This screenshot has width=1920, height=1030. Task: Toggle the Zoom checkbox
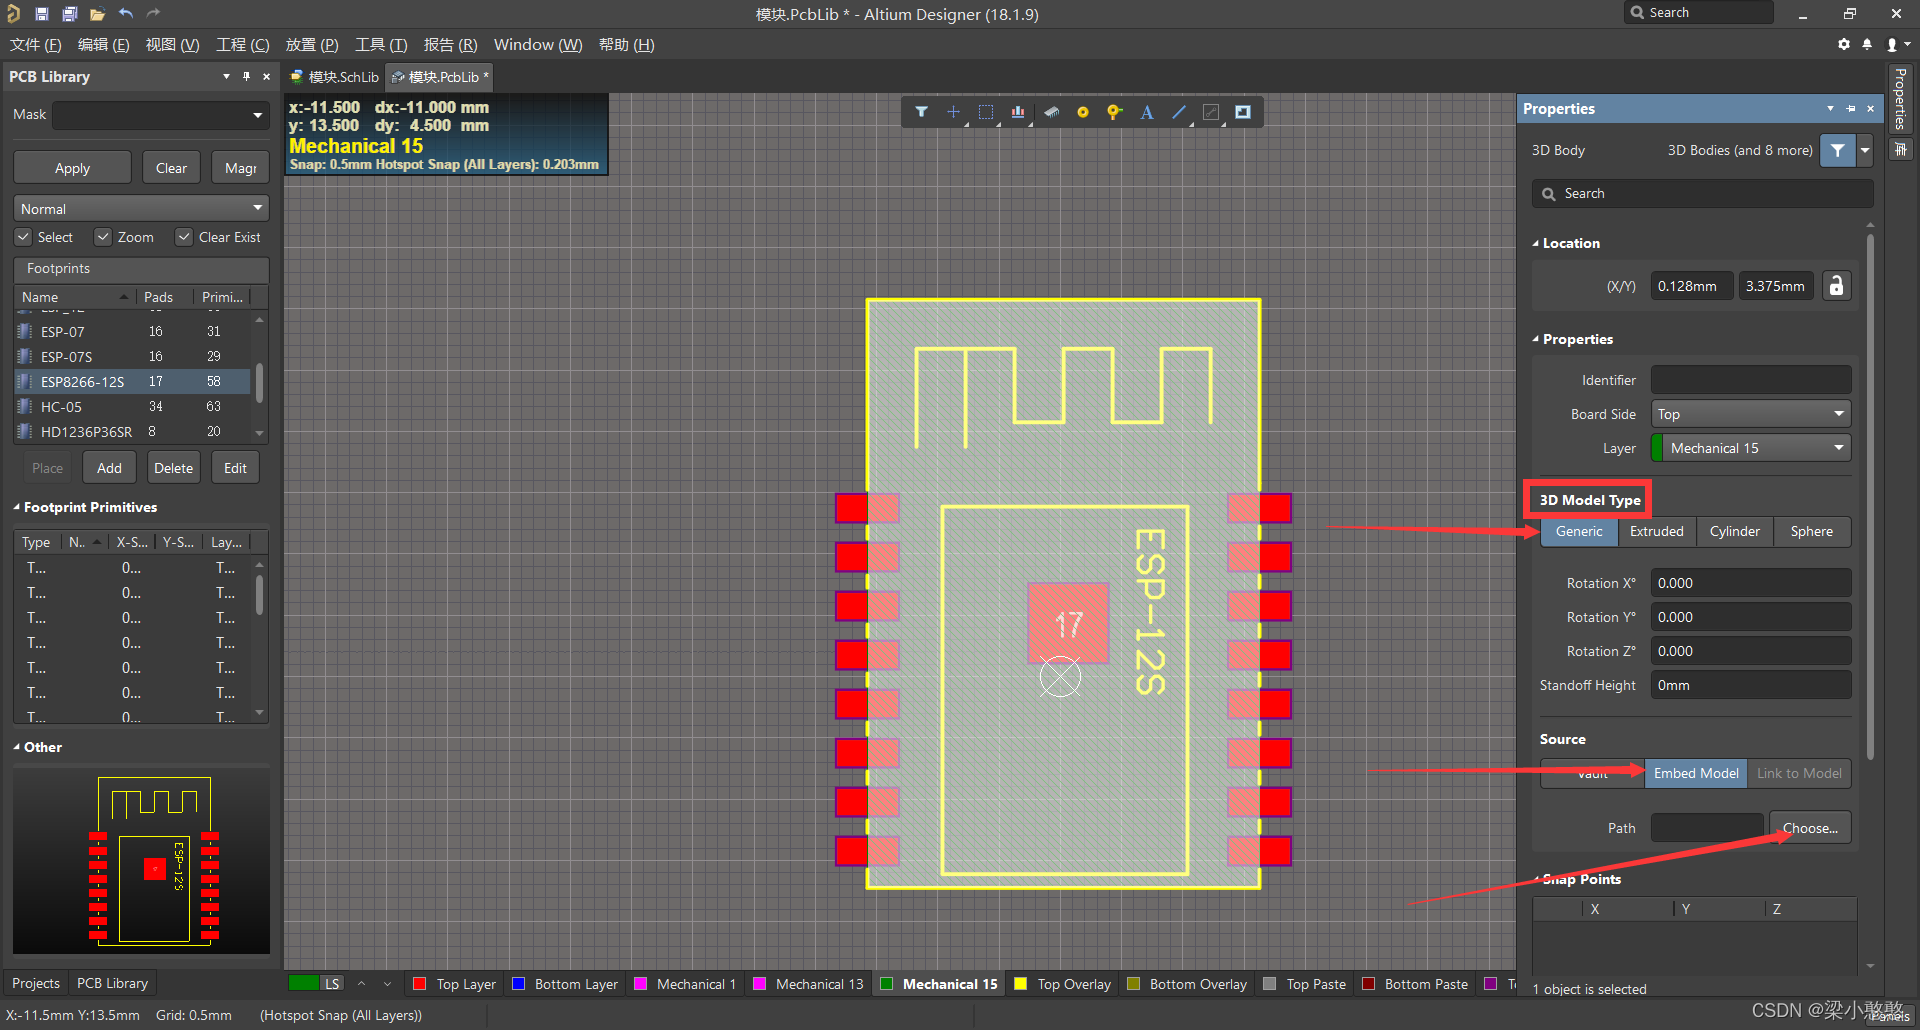tap(103, 237)
